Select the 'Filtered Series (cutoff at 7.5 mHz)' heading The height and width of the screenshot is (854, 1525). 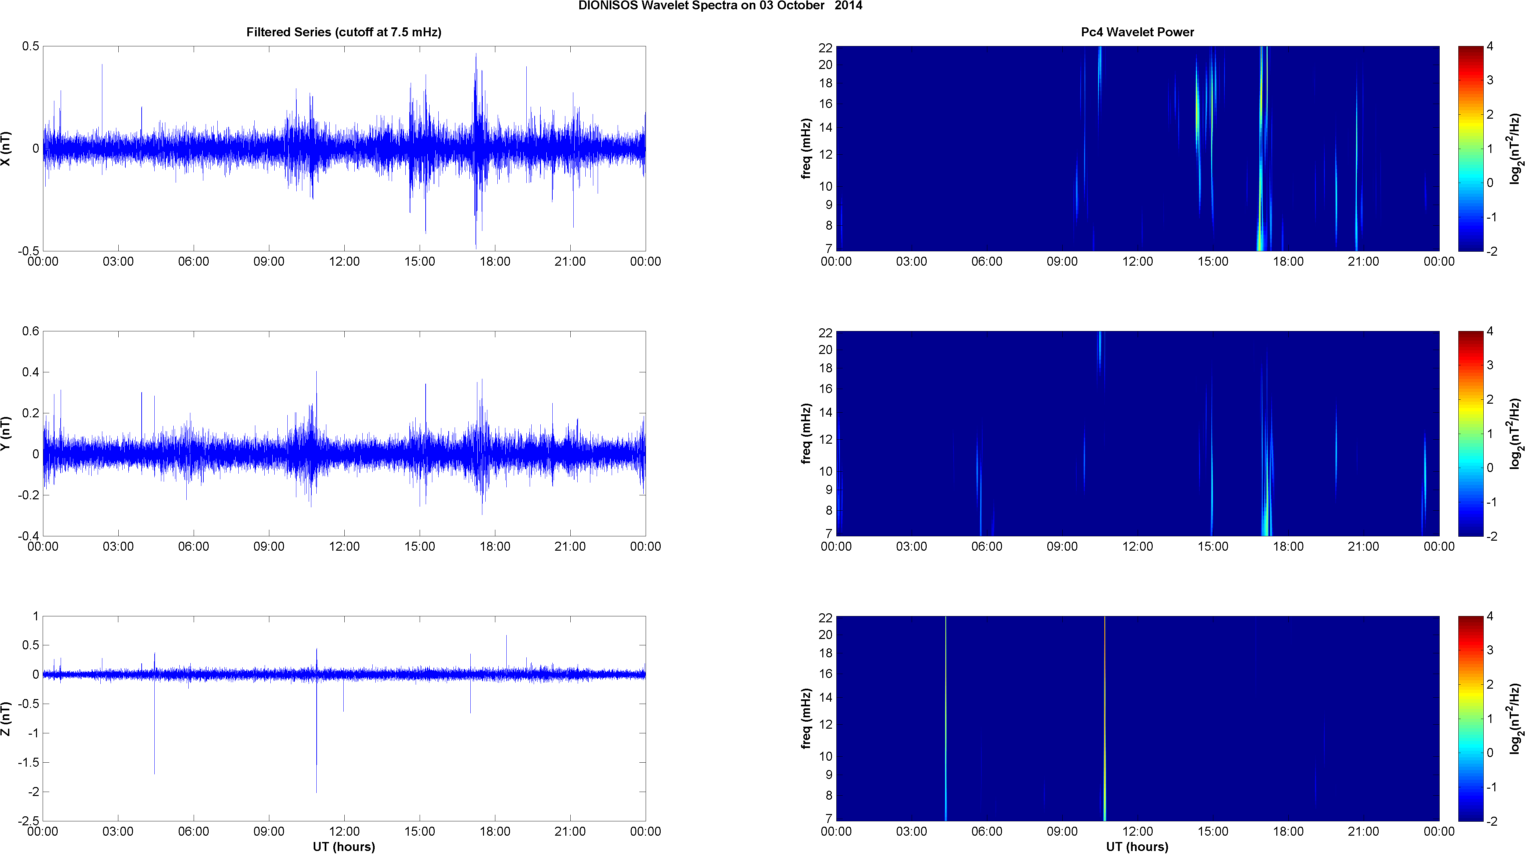point(344,32)
